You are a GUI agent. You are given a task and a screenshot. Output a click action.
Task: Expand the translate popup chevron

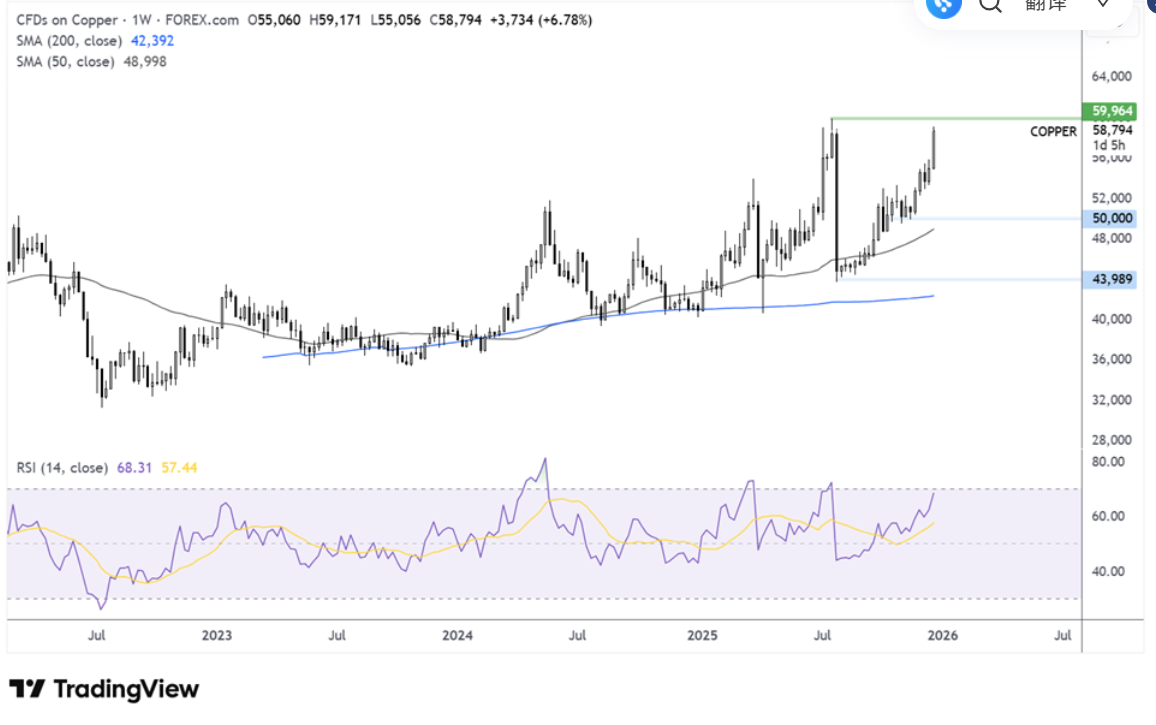tap(1103, 5)
